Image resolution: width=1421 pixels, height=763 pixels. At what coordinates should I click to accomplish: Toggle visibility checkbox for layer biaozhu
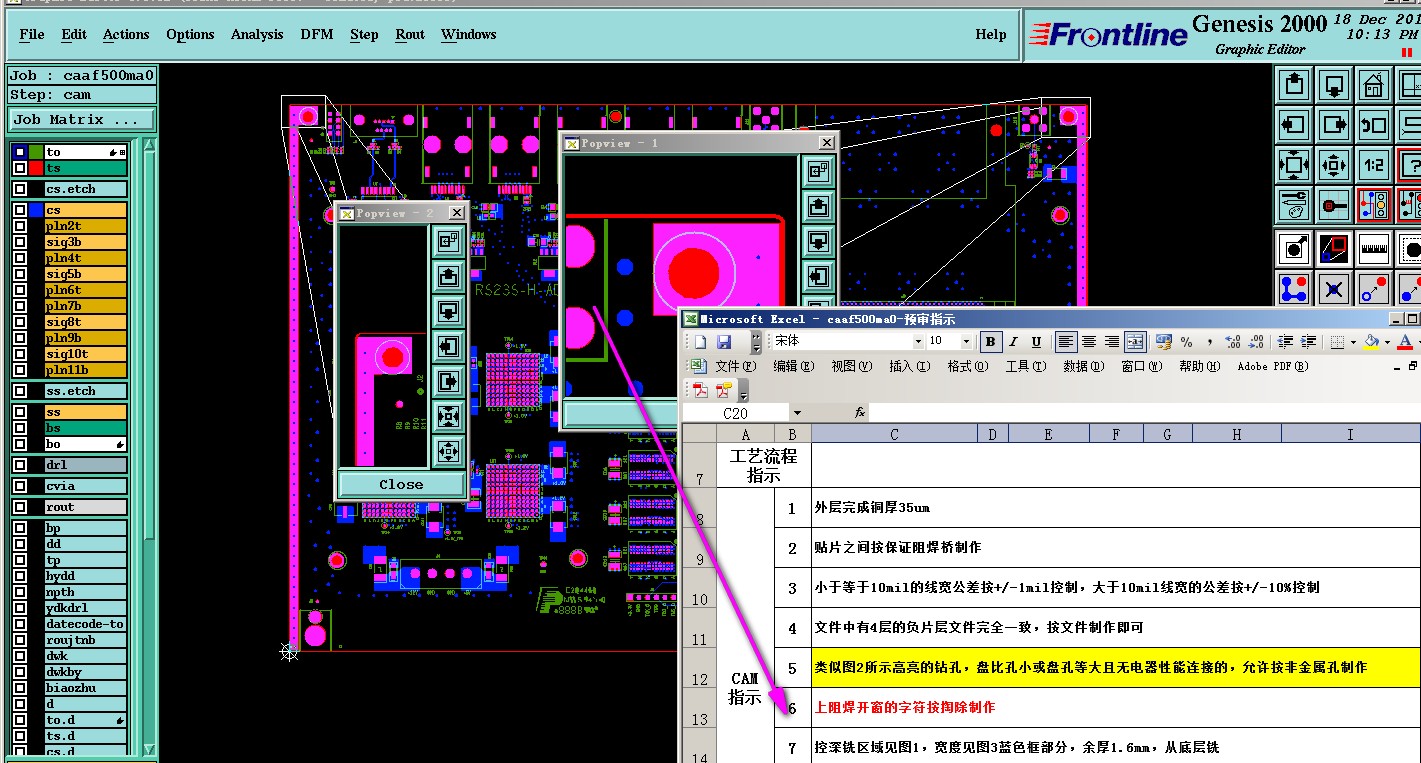coord(20,688)
